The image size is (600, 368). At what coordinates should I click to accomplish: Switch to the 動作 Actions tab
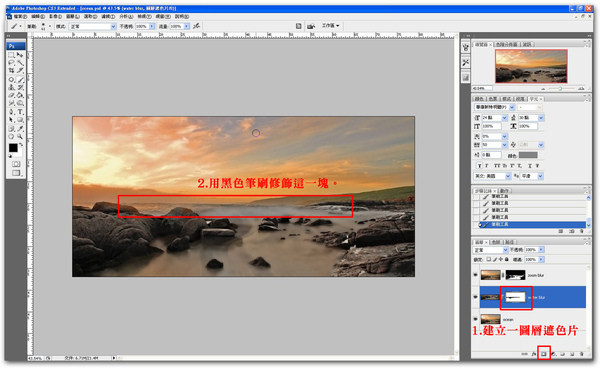504,191
